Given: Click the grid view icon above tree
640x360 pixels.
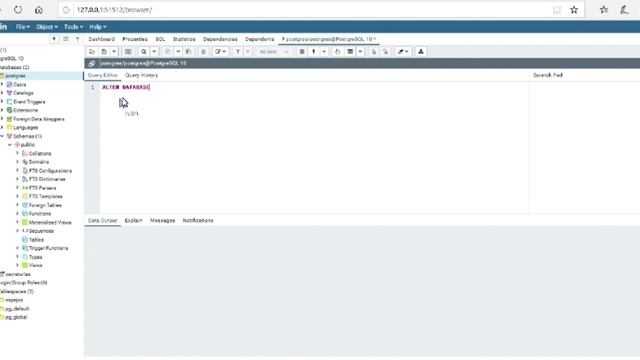Looking at the screenshot, I should [x=65, y=39].
